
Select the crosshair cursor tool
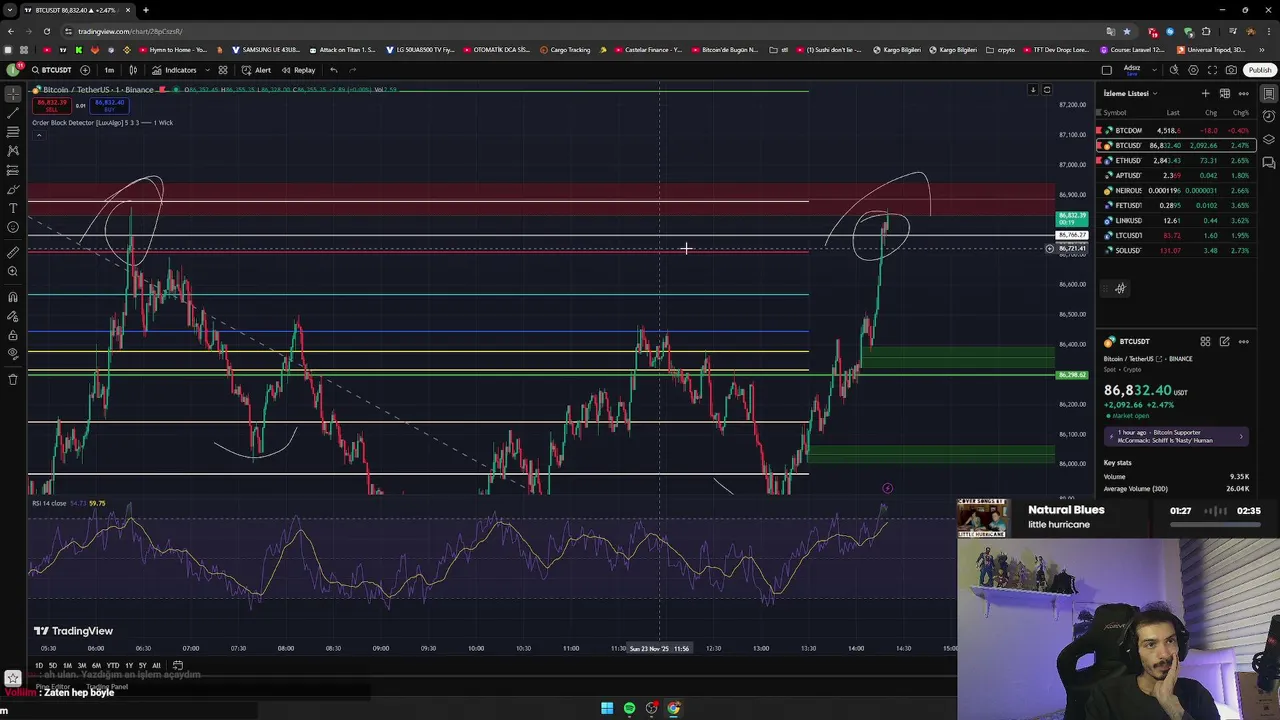click(13, 94)
